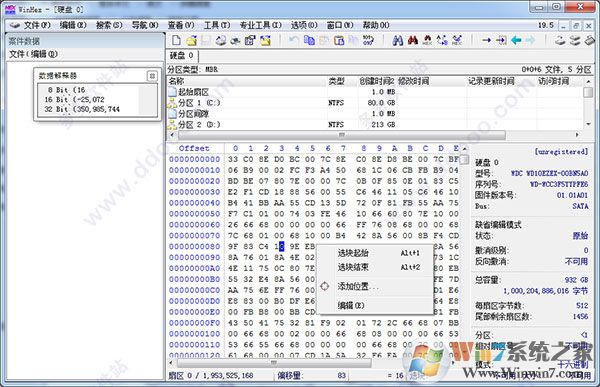Click the red binoculars Find Hex icon
This screenshot has height=387, width=600.
412,40
